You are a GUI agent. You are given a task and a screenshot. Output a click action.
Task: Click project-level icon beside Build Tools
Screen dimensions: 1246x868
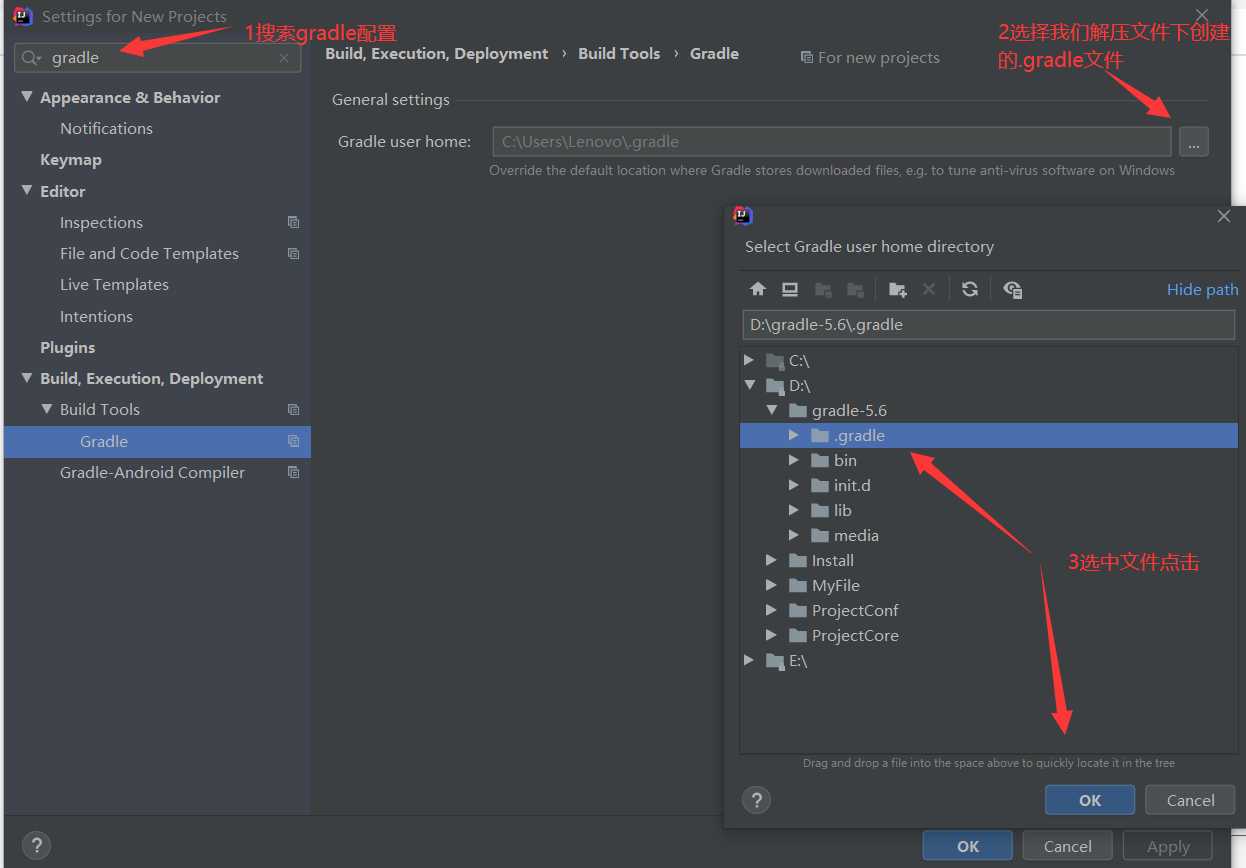293,409
